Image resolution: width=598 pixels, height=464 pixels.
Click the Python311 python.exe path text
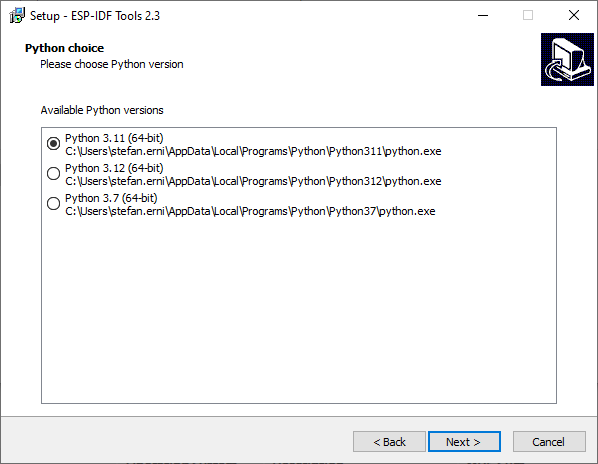pyautogui.click(x=253, y=151)
